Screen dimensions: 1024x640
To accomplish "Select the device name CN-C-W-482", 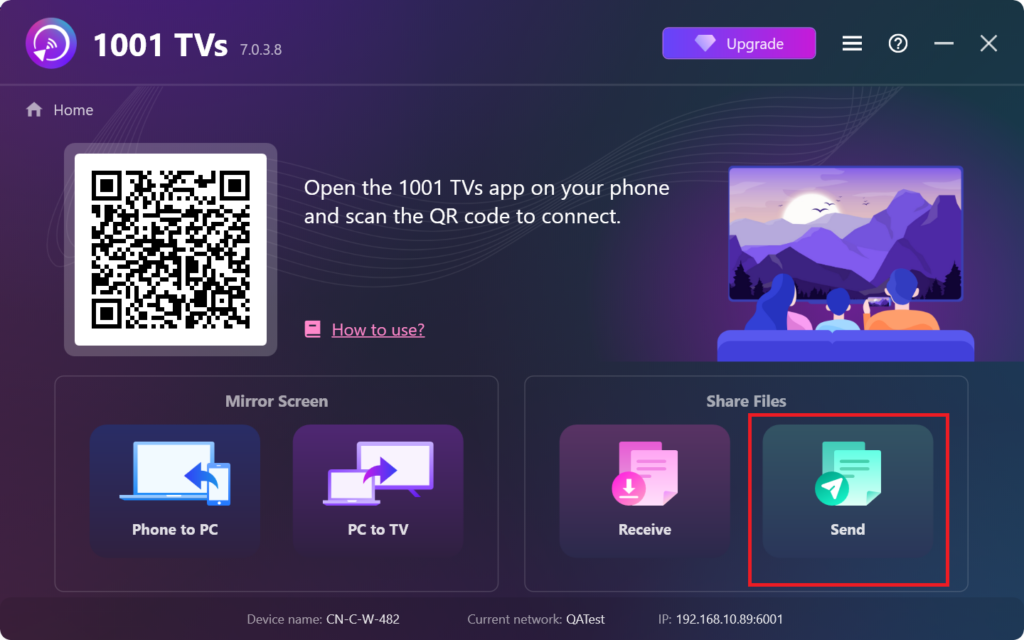I will pyautogui.click(x=362, y=619).
